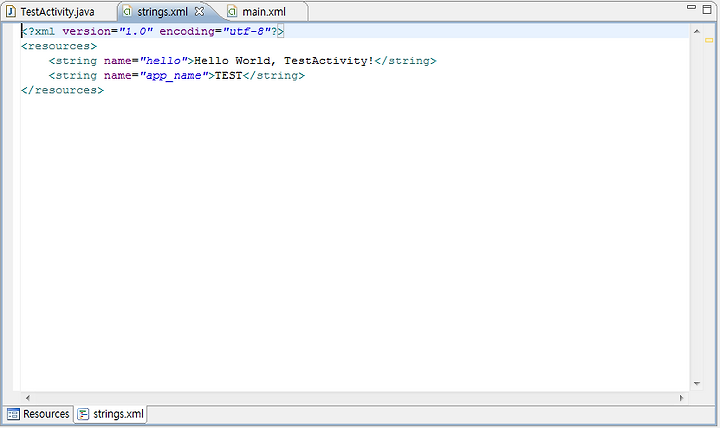The height and width of the screenshot is (428, 720).
Task: Click the version "1.0" value
Action: [x=135, y=31]
